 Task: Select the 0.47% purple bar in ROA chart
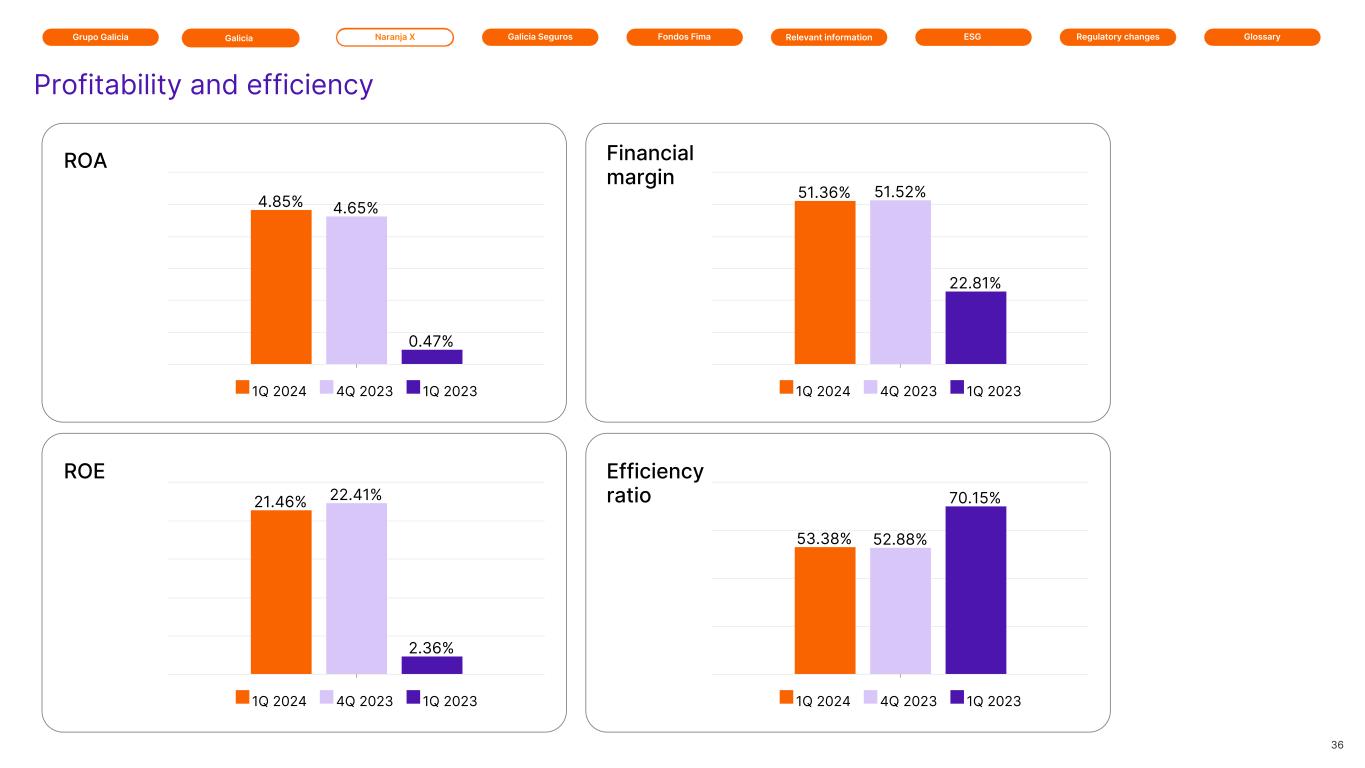pyautogui.click(x=432, y=357)
